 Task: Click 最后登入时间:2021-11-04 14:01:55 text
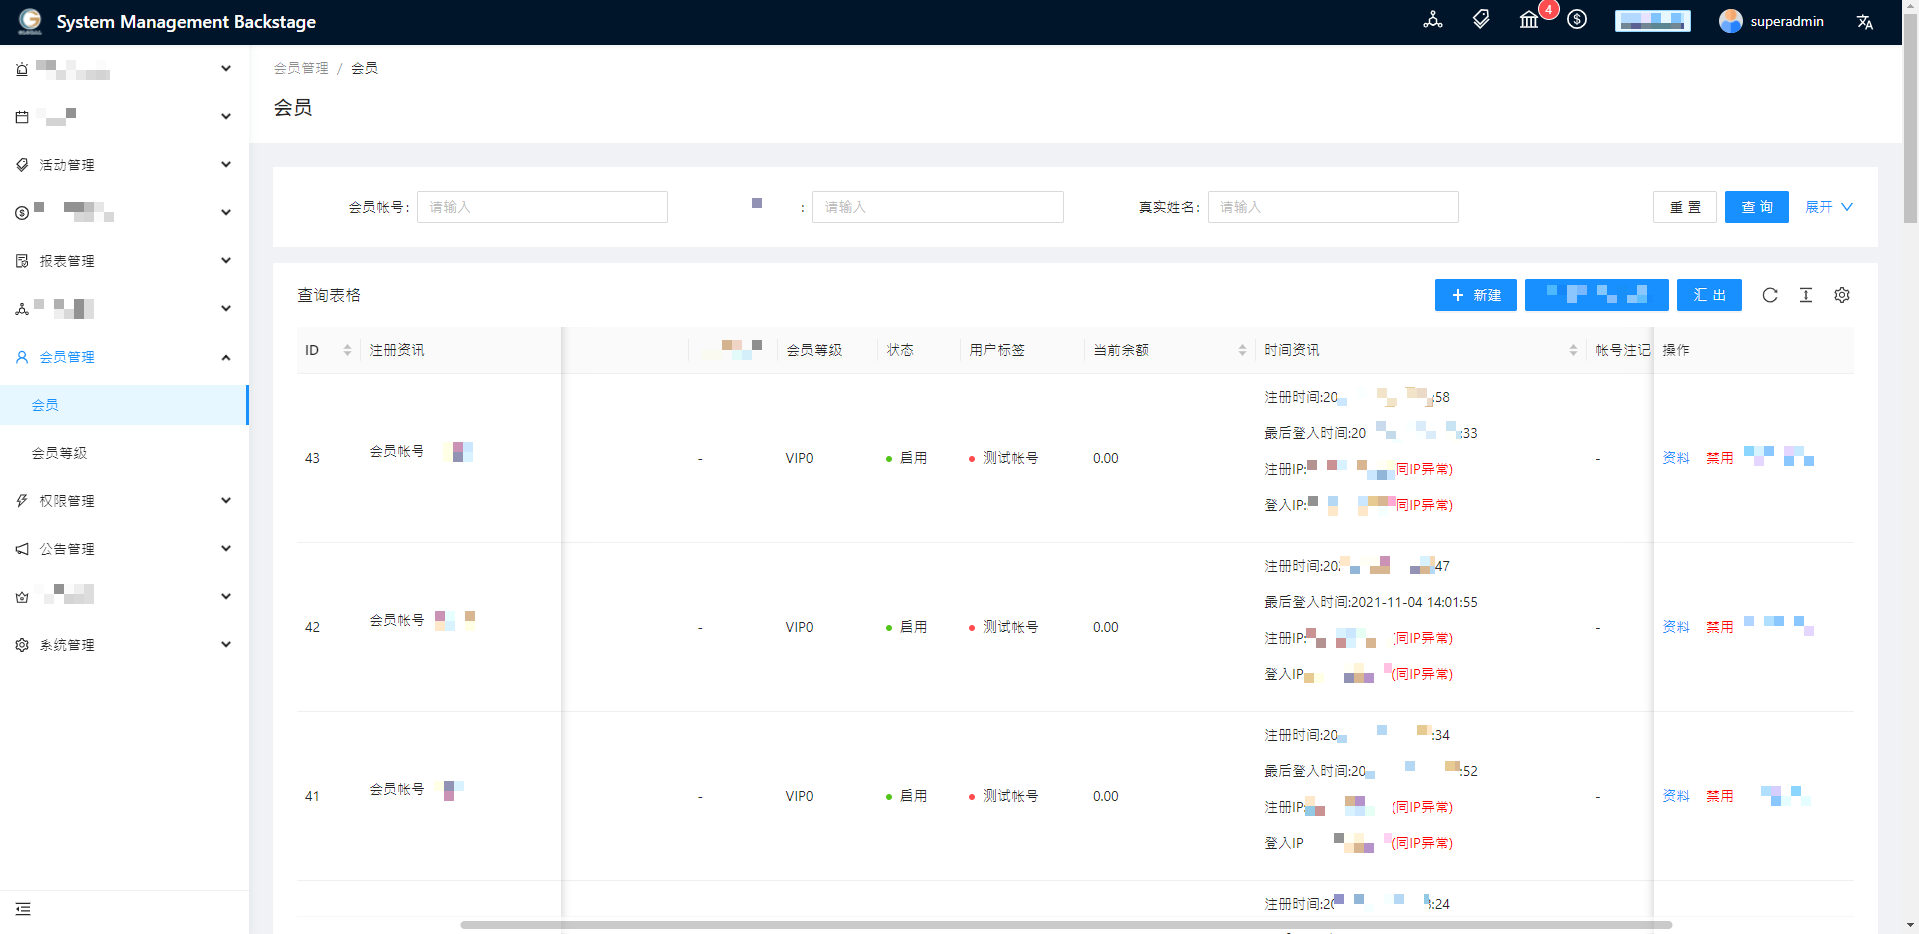[x=1371, y=602]
